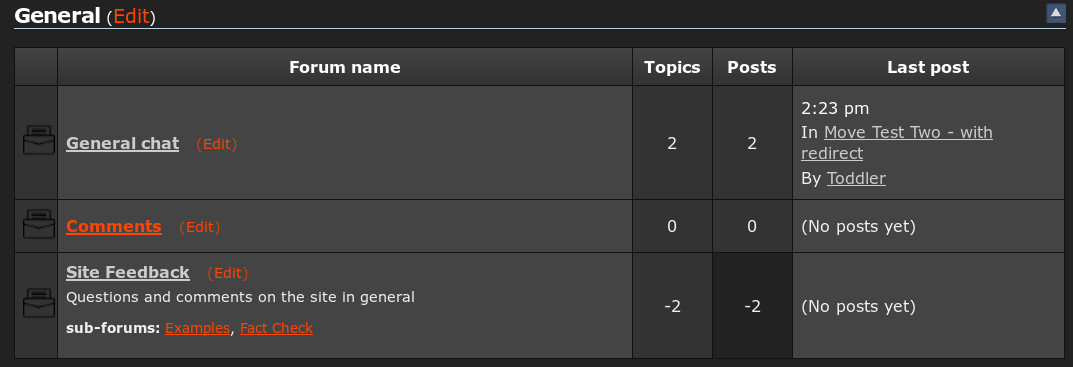The image size is (1073, 367).
Task: Open last post topic Move Test Two
Action: pos(897,142)
